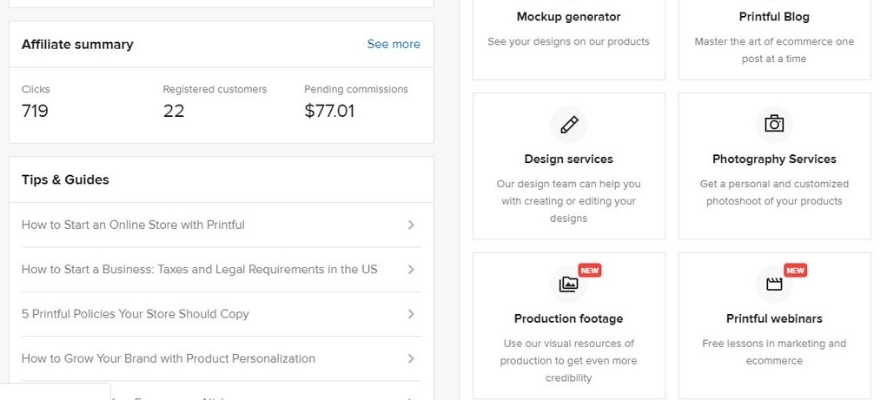Click the clapperboard icon for Printful webinars
This screenshot has width=880, height=400.
click(774, 284)
